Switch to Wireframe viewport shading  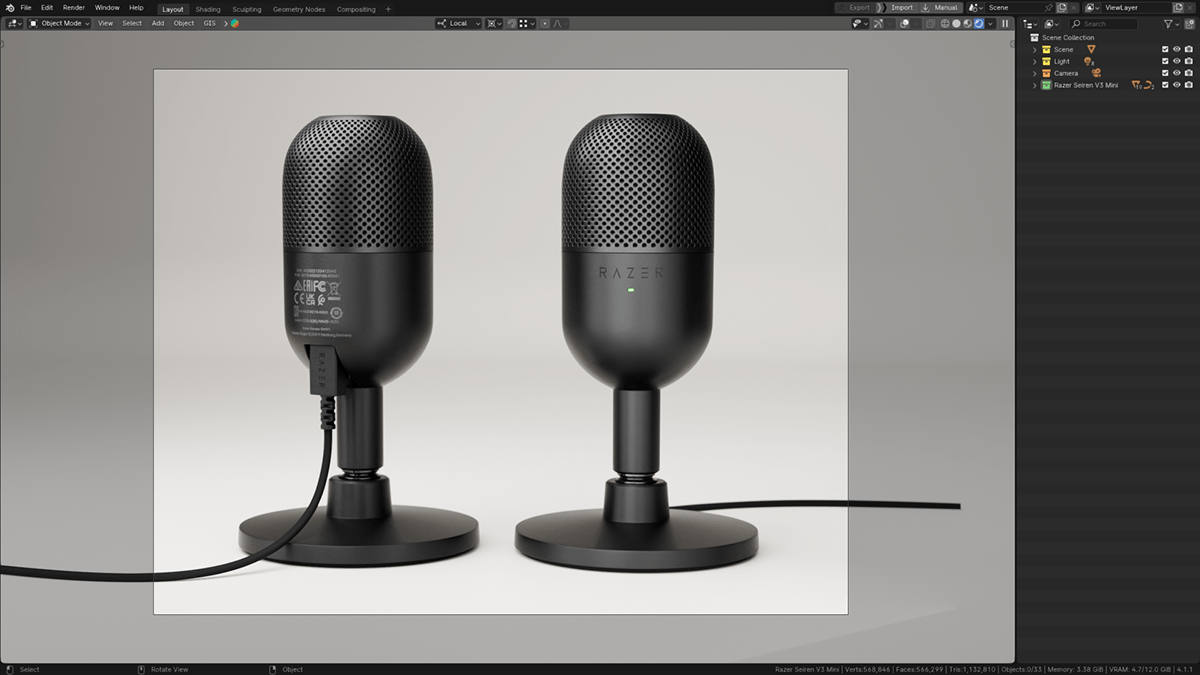(x=945, y=23)
